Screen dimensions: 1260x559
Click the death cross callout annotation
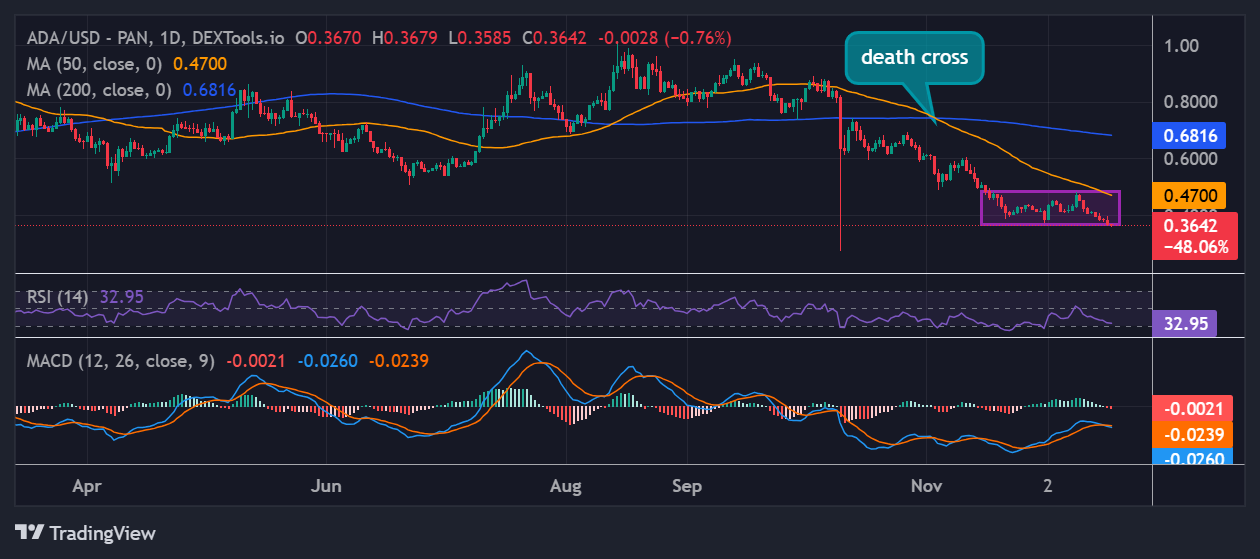pyautogui.click(x=914, y=57)
